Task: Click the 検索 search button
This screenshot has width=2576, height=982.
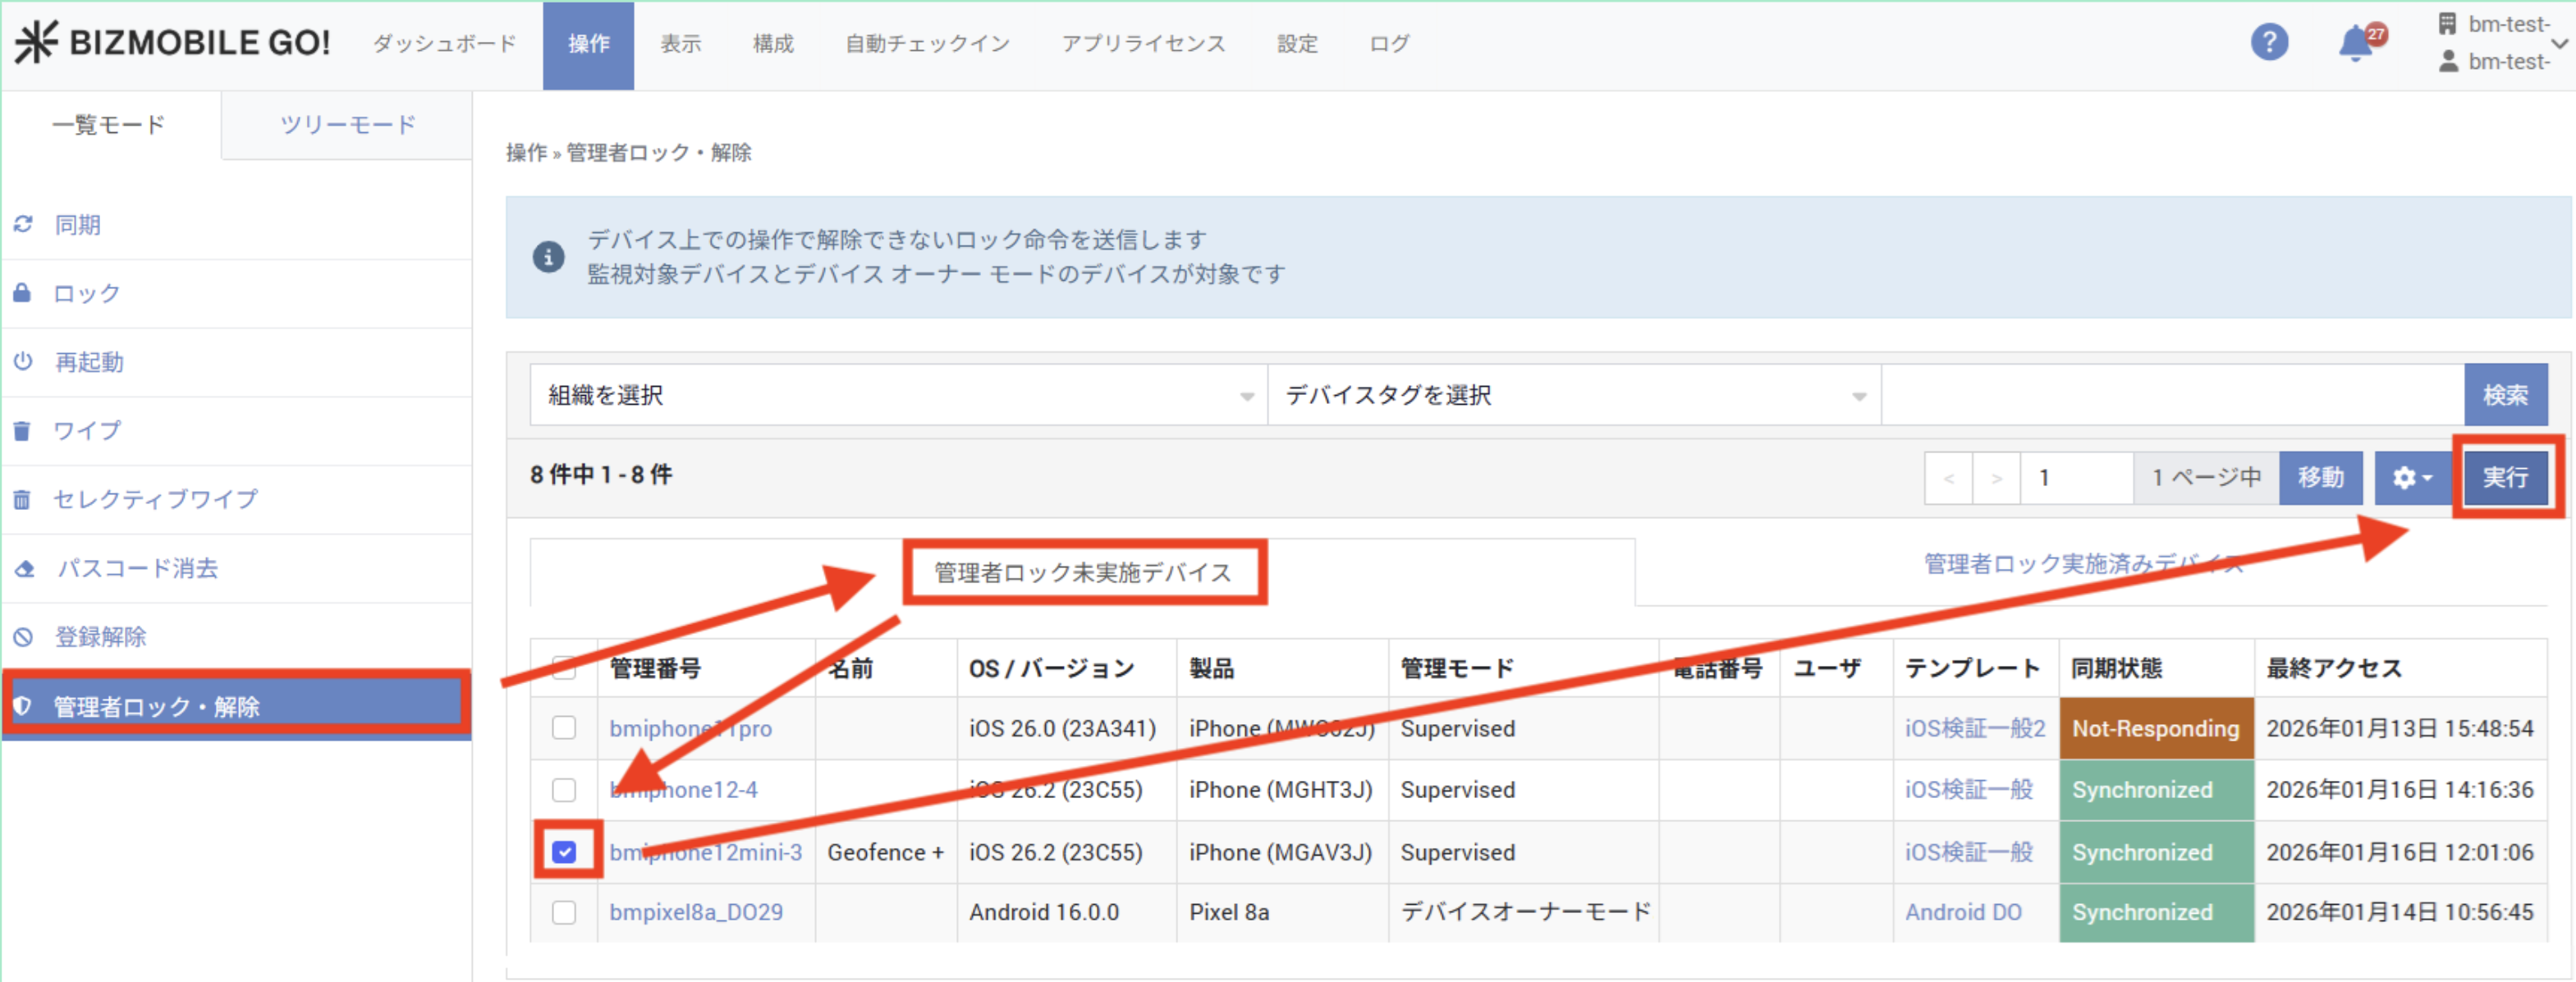Action: tap(2504, 395)
